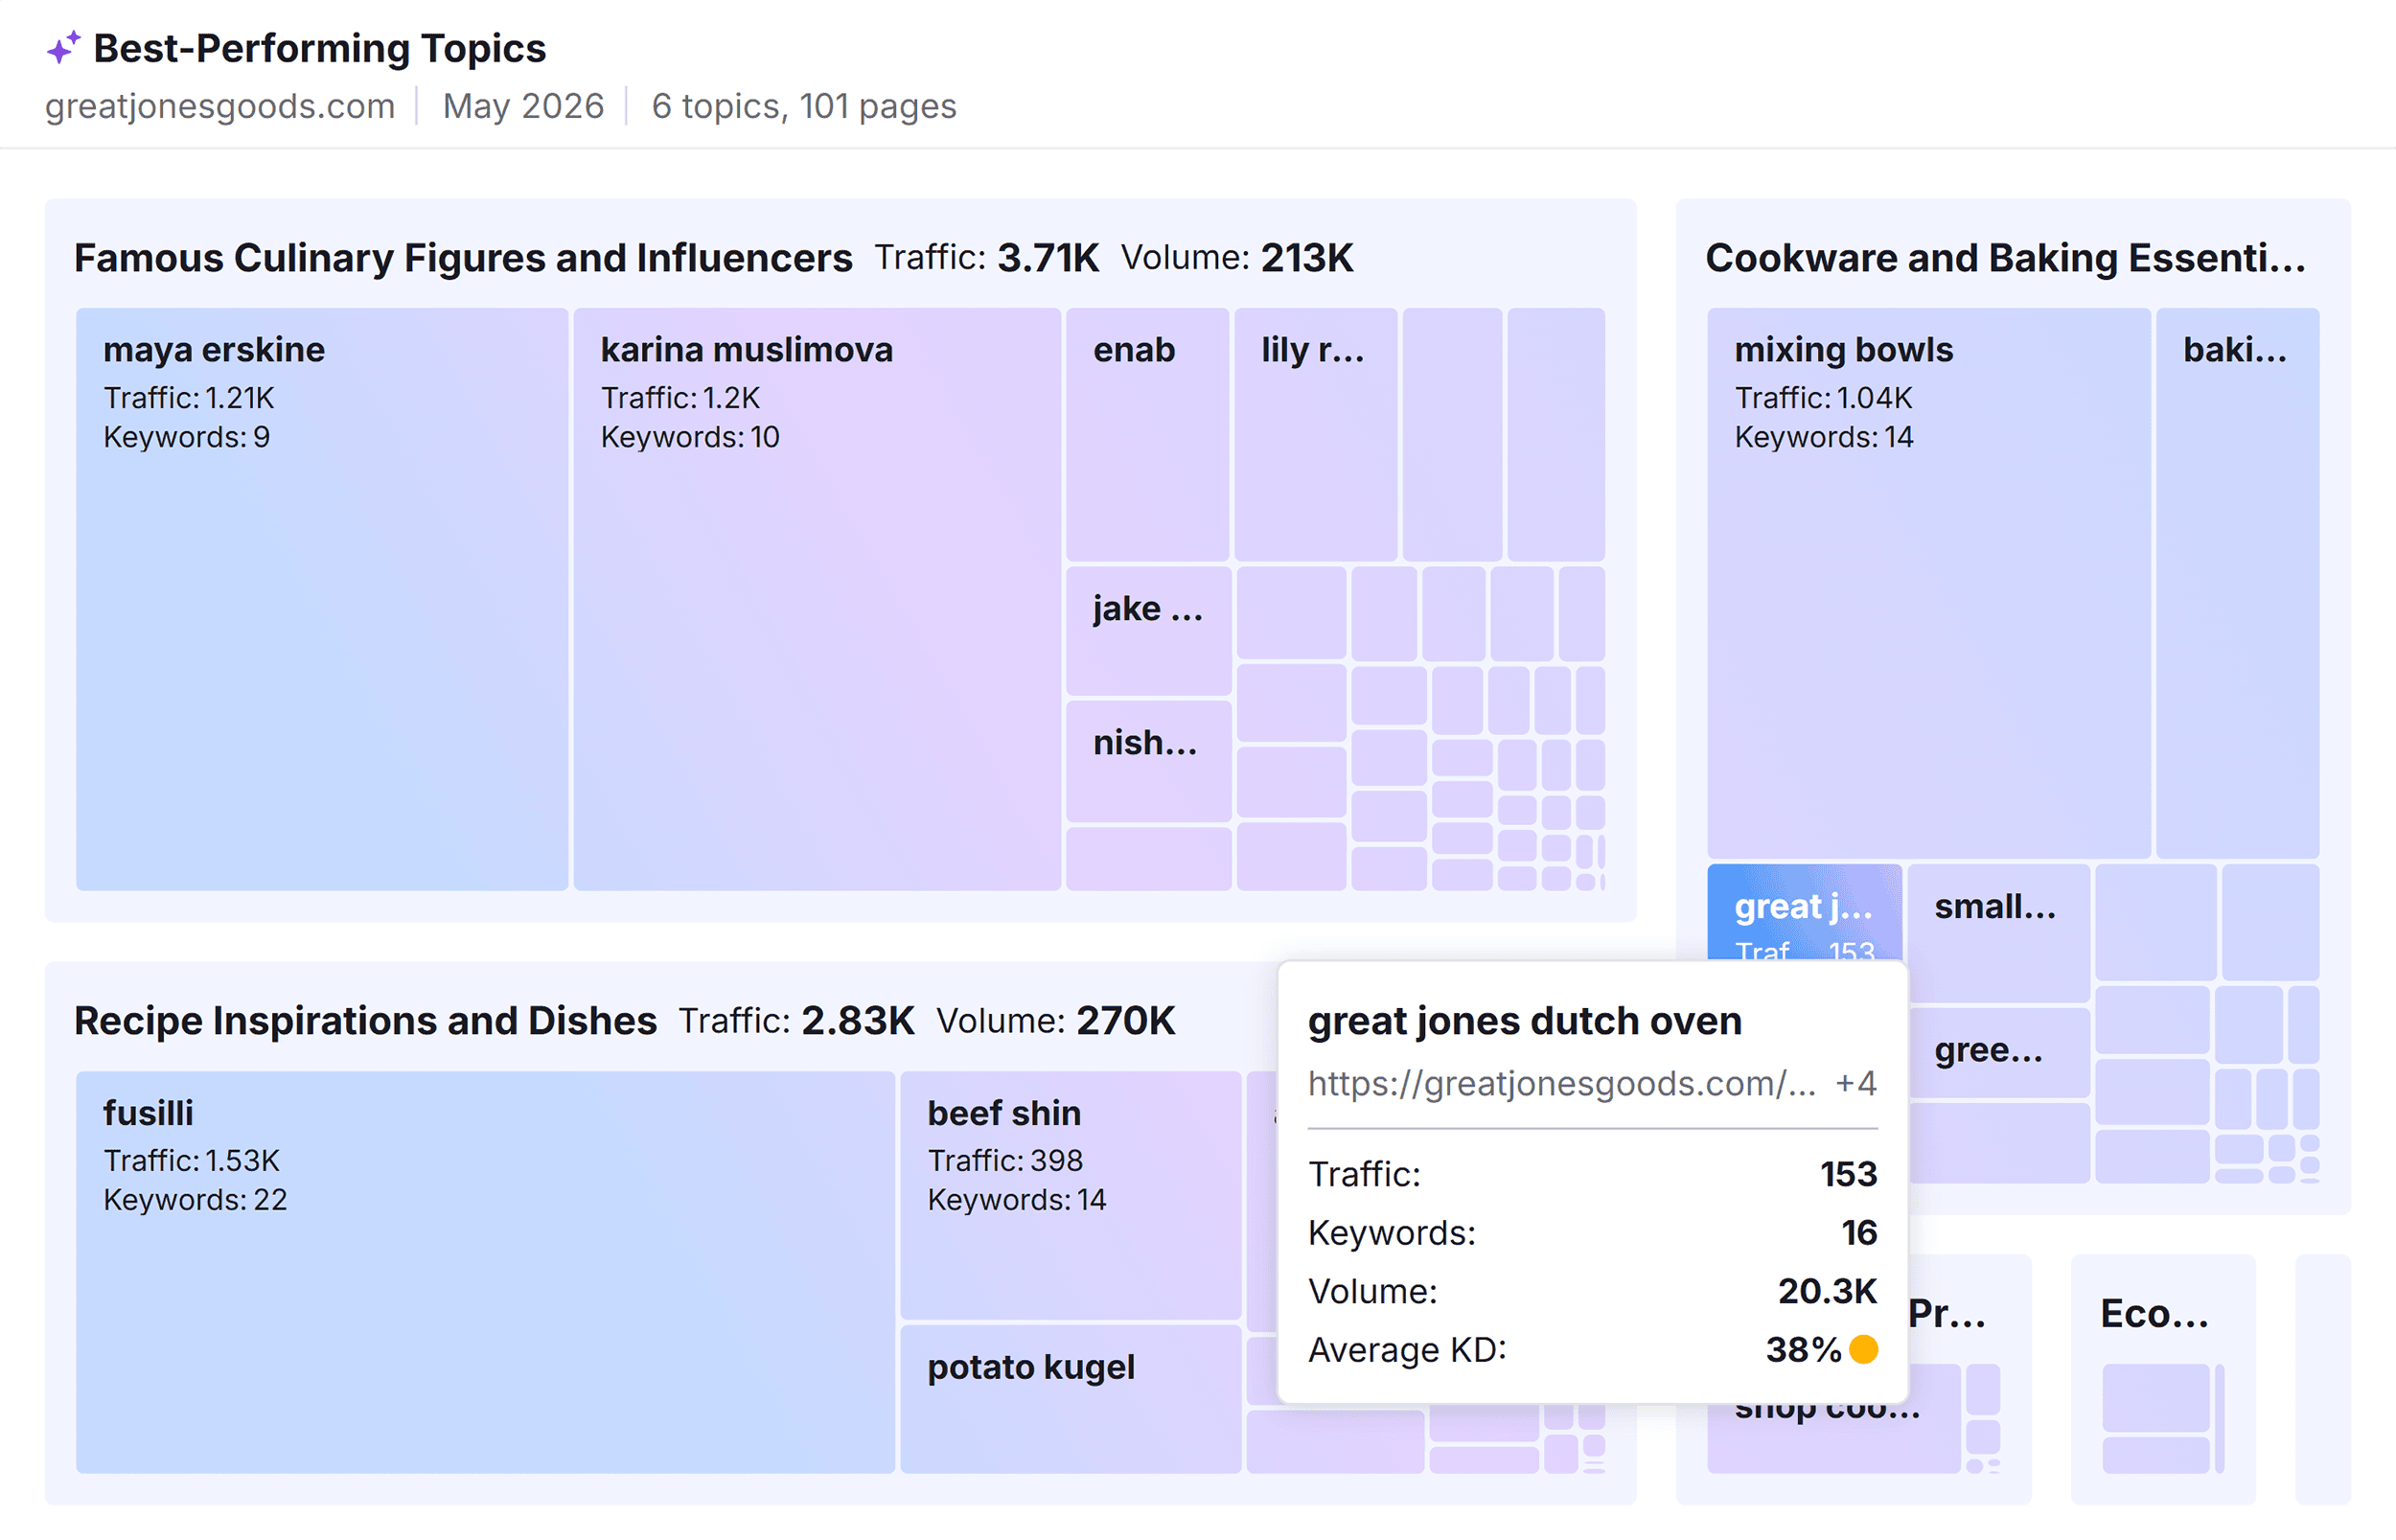Click the baki... tile

(x=2237, y=583)
